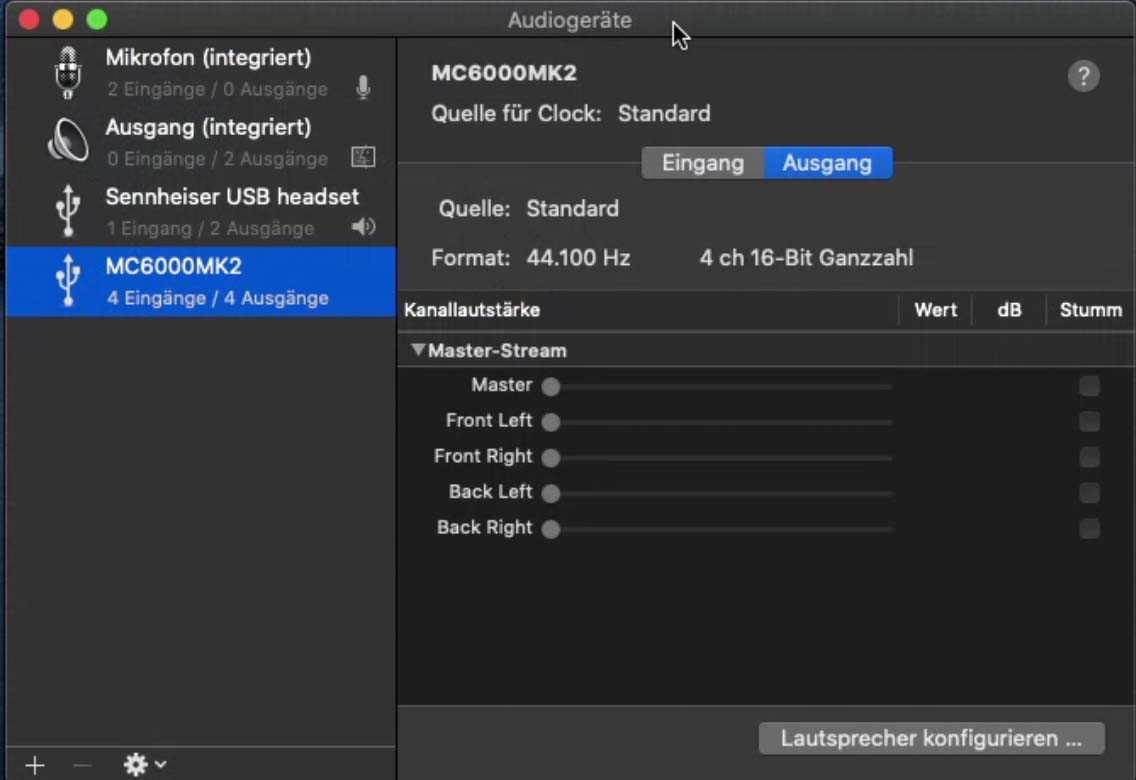Click the system alert indicator on Ausgang row

pos(363,158)
